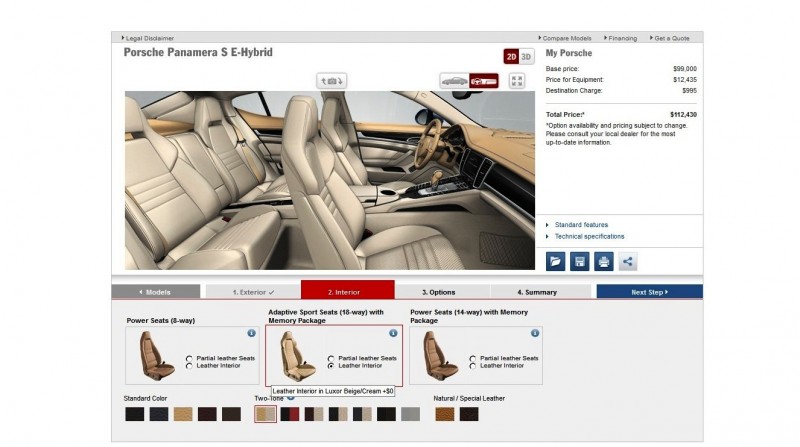The width and height of the screenshot is (800, 447).
Task: Click the My Porsche heading
Action: 569,53
